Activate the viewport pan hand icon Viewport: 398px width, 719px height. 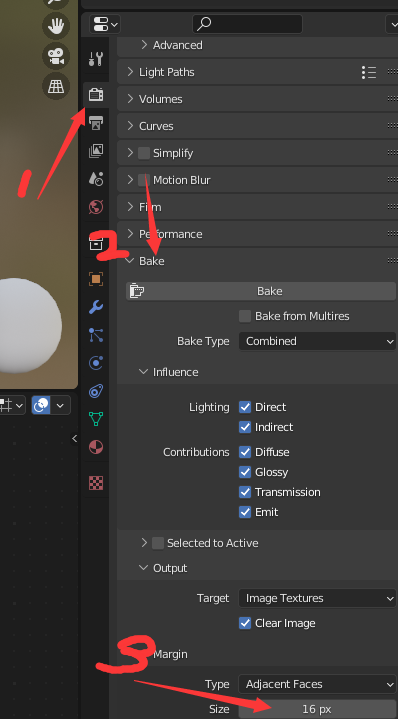[x=56, y=26]
